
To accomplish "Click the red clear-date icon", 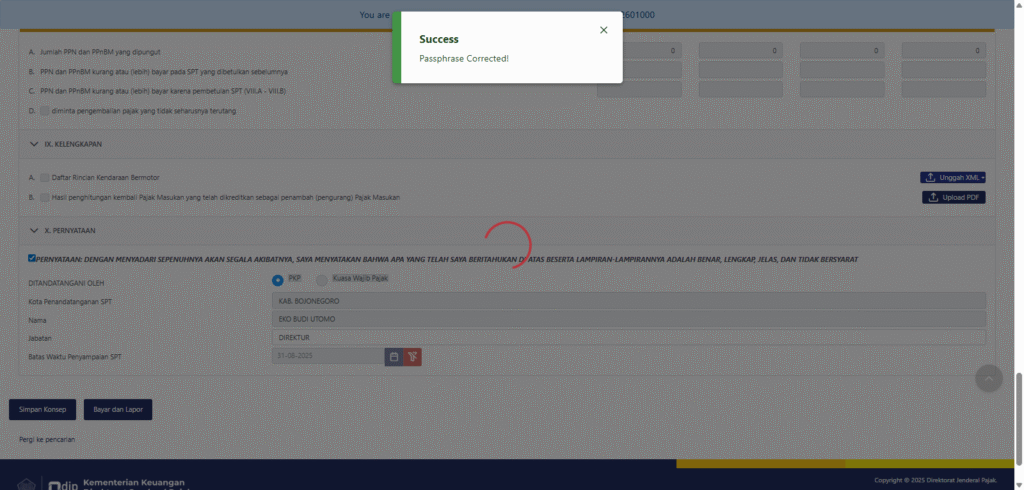I will [413, 357].
